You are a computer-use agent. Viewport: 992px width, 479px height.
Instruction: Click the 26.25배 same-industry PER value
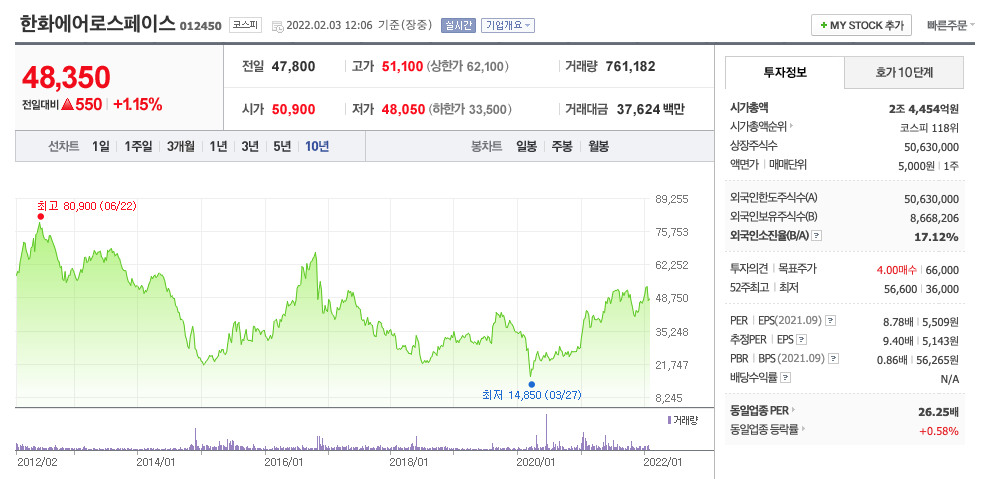pos(939,412)
